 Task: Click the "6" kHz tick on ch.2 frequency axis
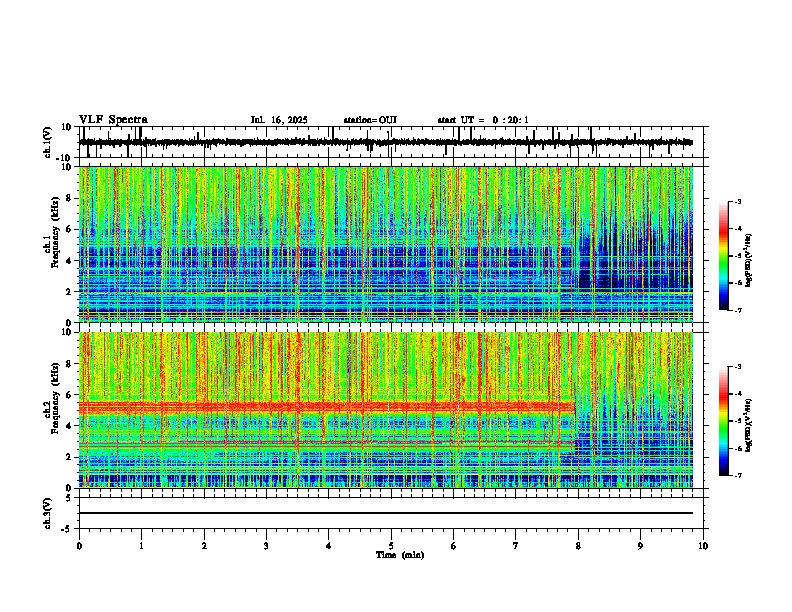70,395
